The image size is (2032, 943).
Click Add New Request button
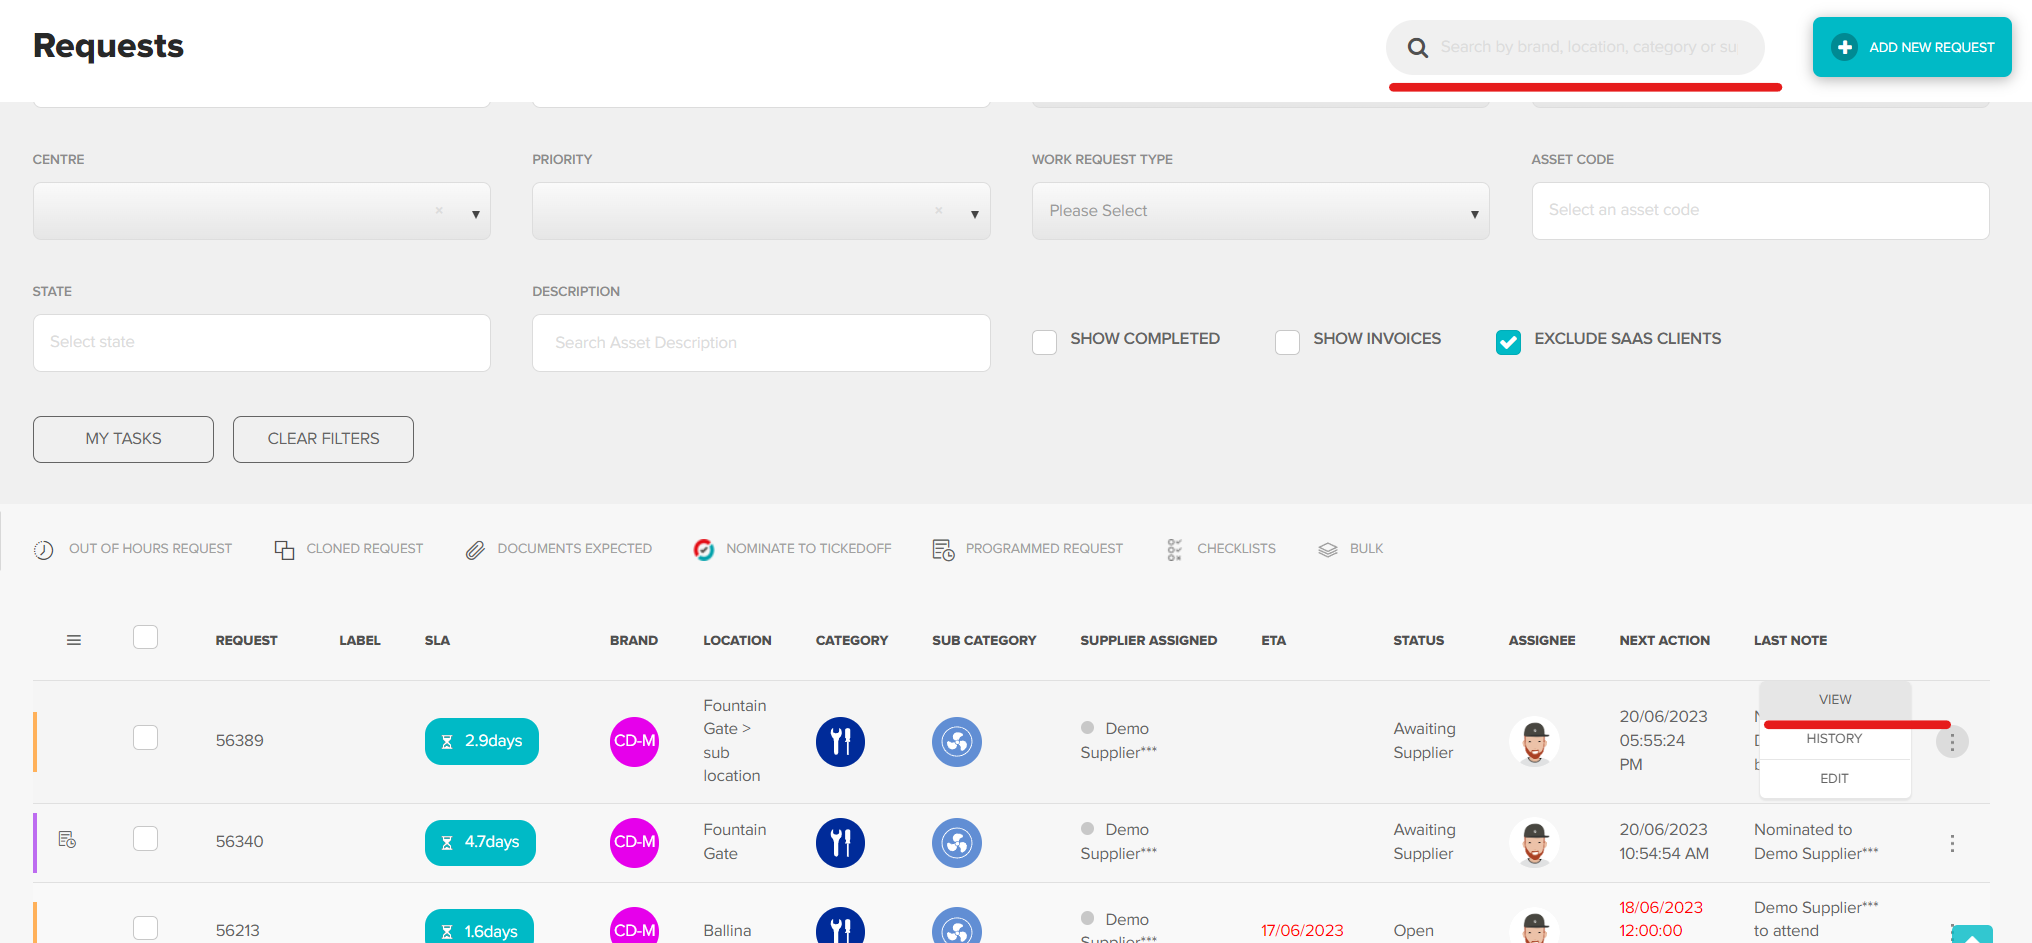(x=1911, y=47)
